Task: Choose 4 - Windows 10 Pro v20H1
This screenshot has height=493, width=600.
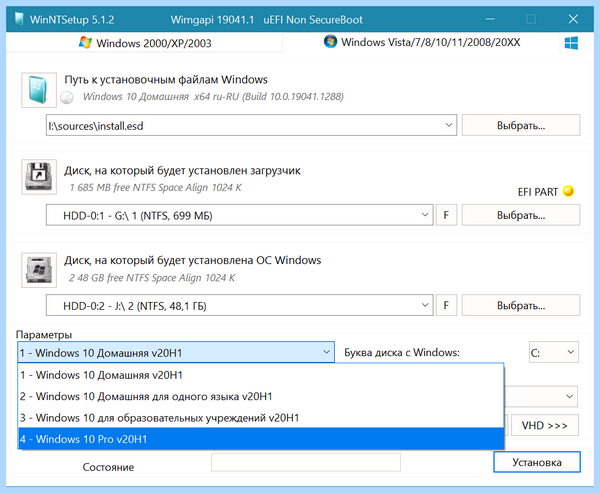Action: [x=261, y=439]
